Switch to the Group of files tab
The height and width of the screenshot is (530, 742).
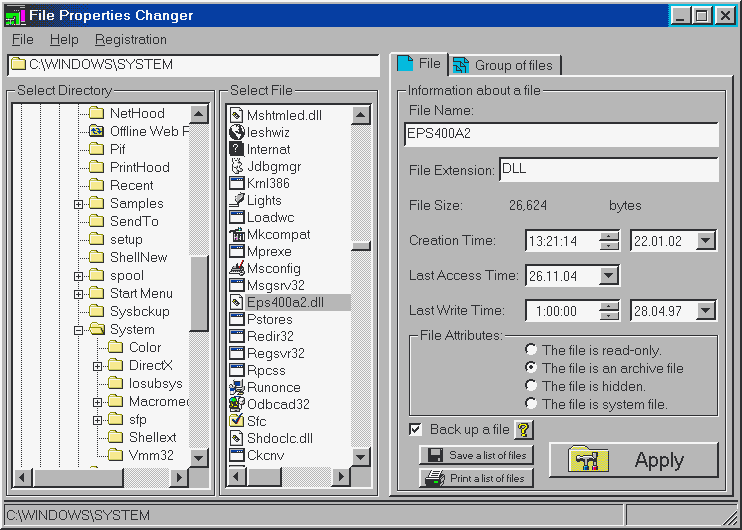click(504, 65)
